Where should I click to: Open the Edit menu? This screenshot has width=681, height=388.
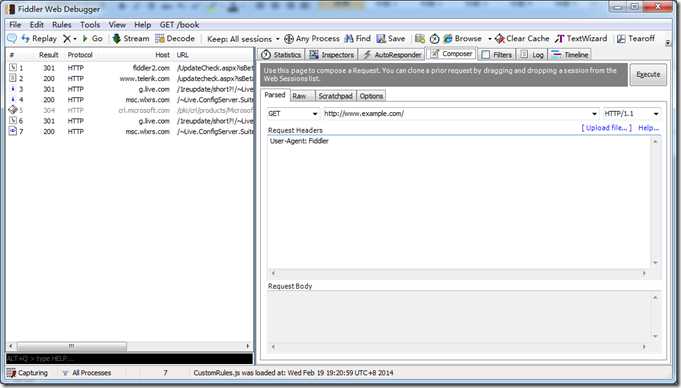tap(36, 25)
